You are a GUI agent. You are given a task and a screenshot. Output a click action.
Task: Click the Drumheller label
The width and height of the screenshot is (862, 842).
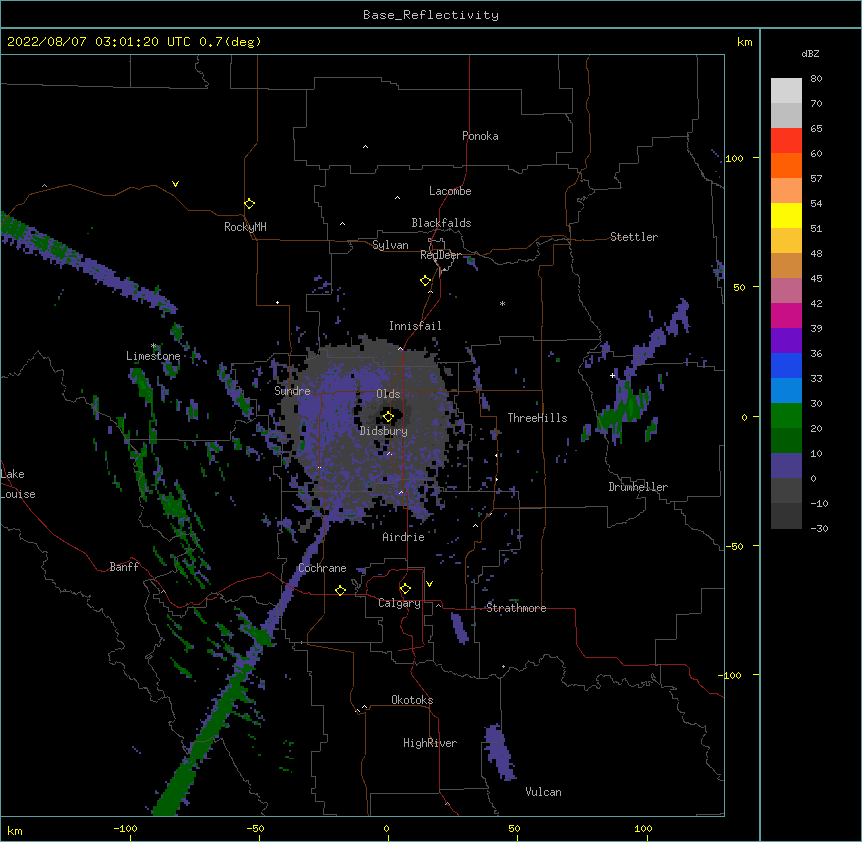pos(638,487)
